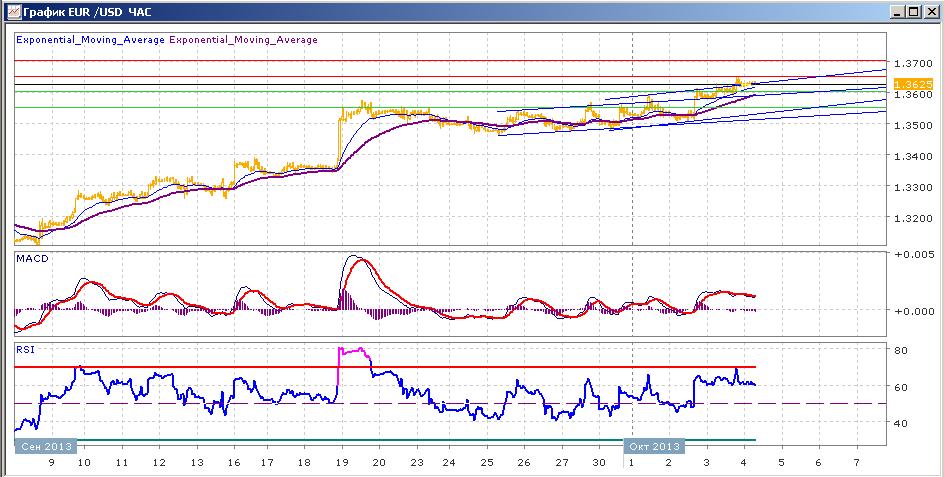Screen dimensions: 944x477
Task: Select the Сен 2013 month marker
Action: tap(46, 446)
